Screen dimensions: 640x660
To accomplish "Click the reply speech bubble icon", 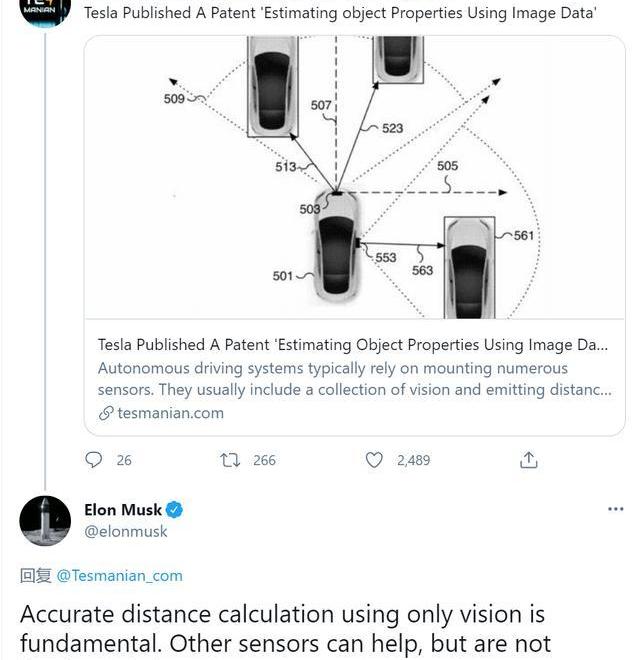I will 94,460.
